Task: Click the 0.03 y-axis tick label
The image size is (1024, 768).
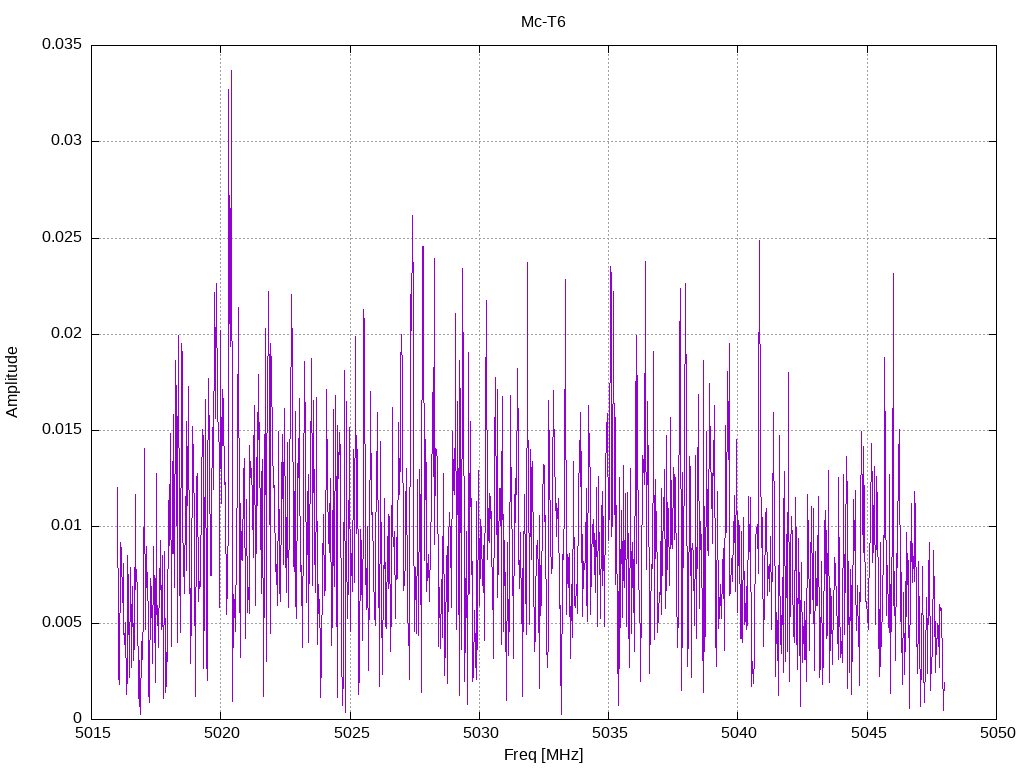Action: pos(65,141)
